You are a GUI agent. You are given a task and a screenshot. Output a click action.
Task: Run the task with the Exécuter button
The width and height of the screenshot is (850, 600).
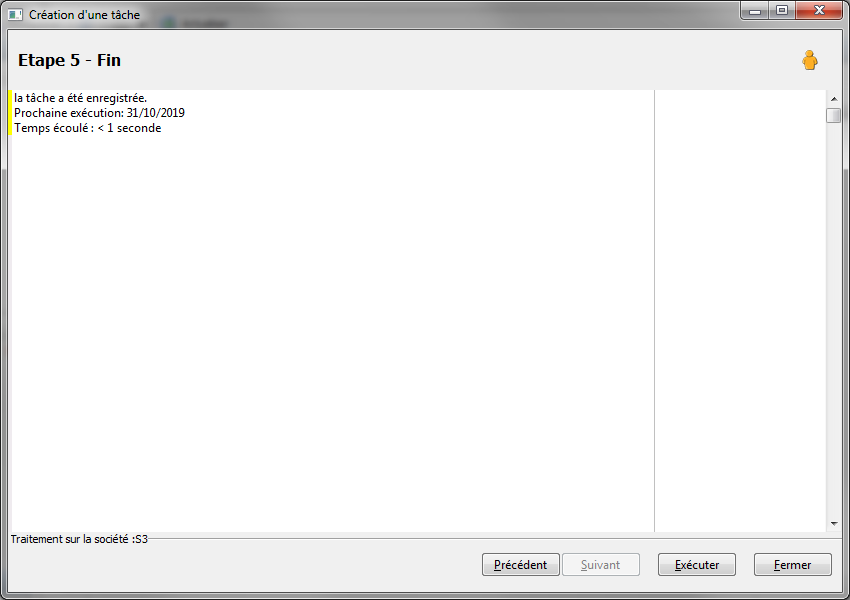(697, 565)
